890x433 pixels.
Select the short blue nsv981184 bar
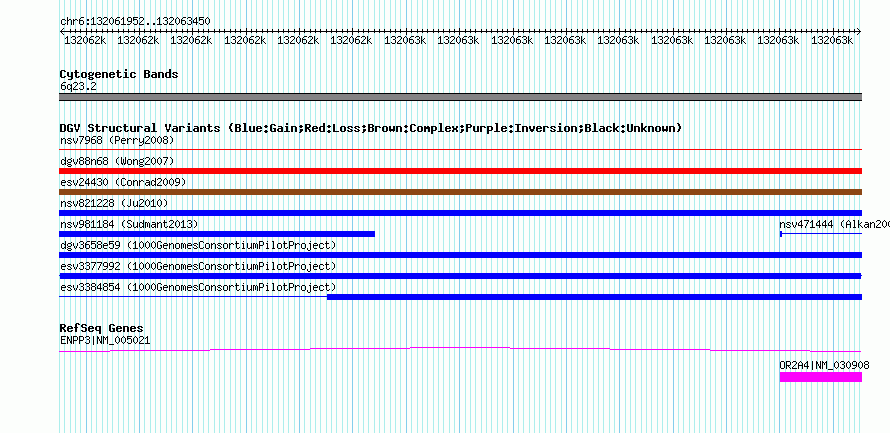point(217,234)
